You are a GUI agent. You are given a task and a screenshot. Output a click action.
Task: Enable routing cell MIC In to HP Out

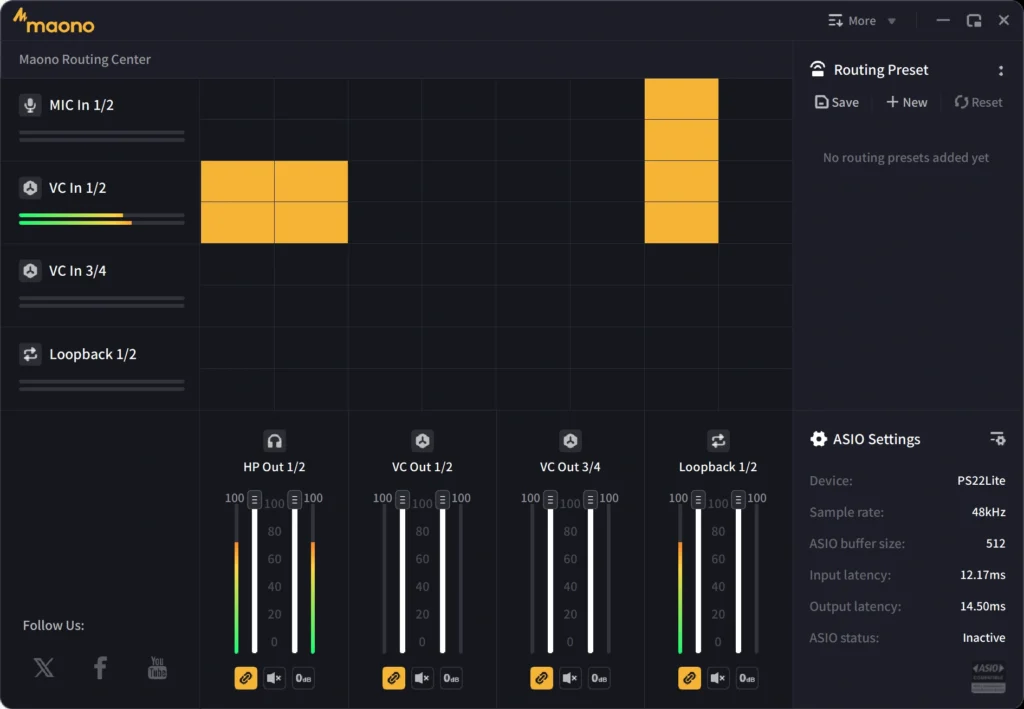237,99
